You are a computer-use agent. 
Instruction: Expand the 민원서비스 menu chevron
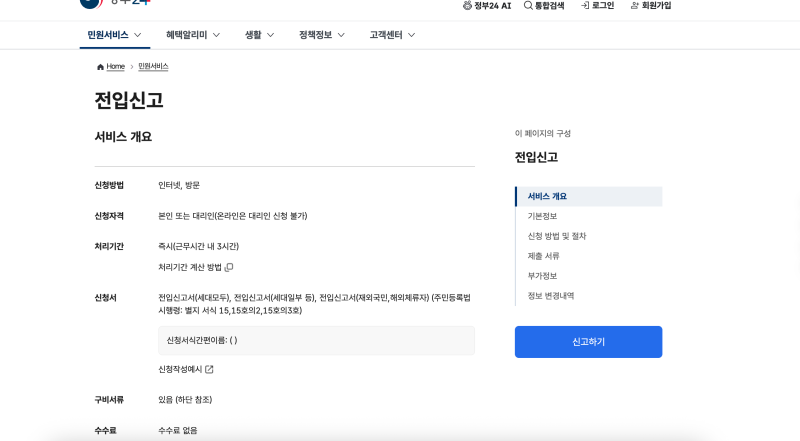137,35
